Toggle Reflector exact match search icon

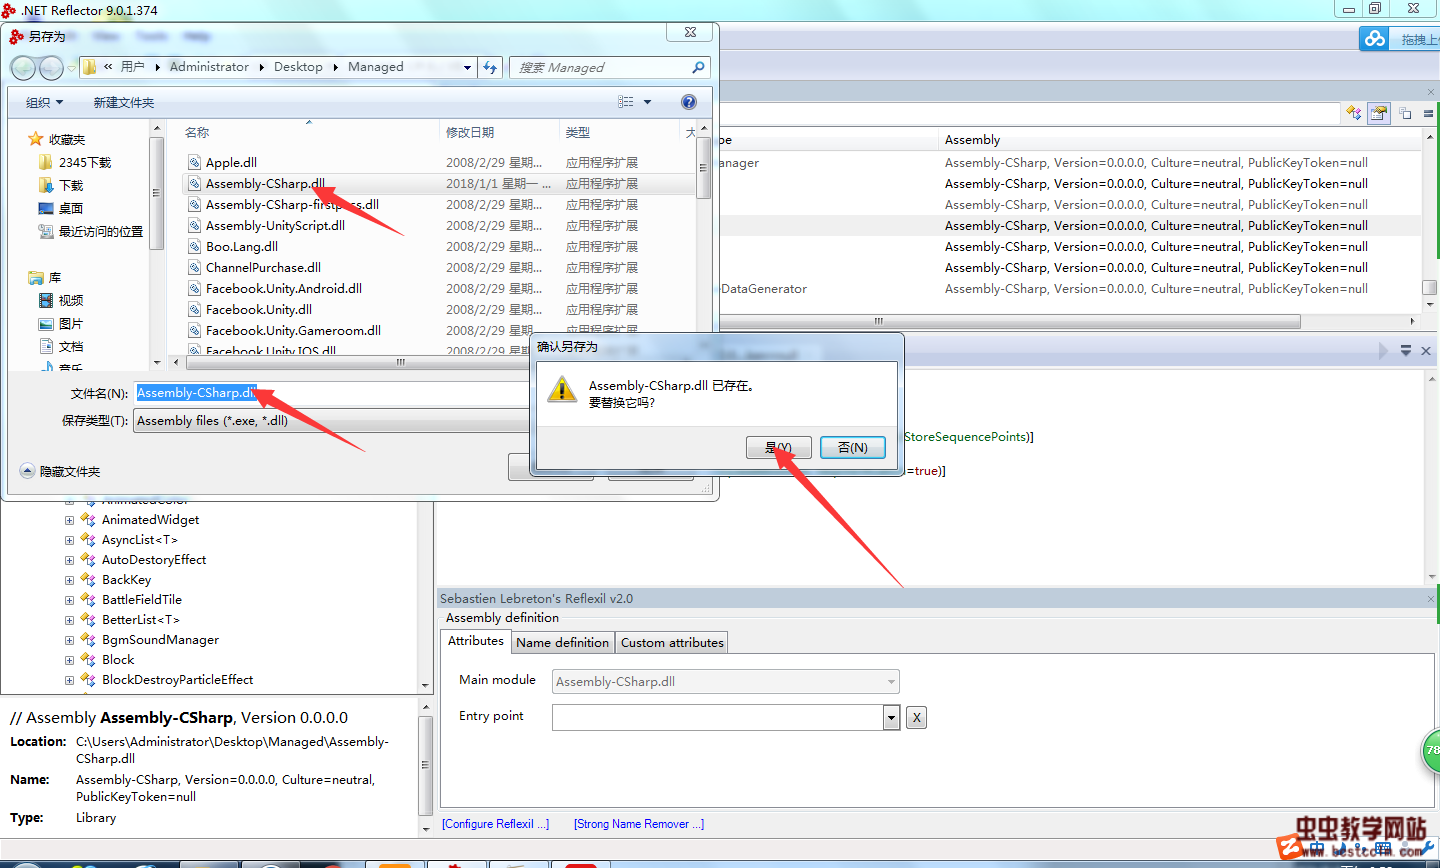tap(1428, 113)
